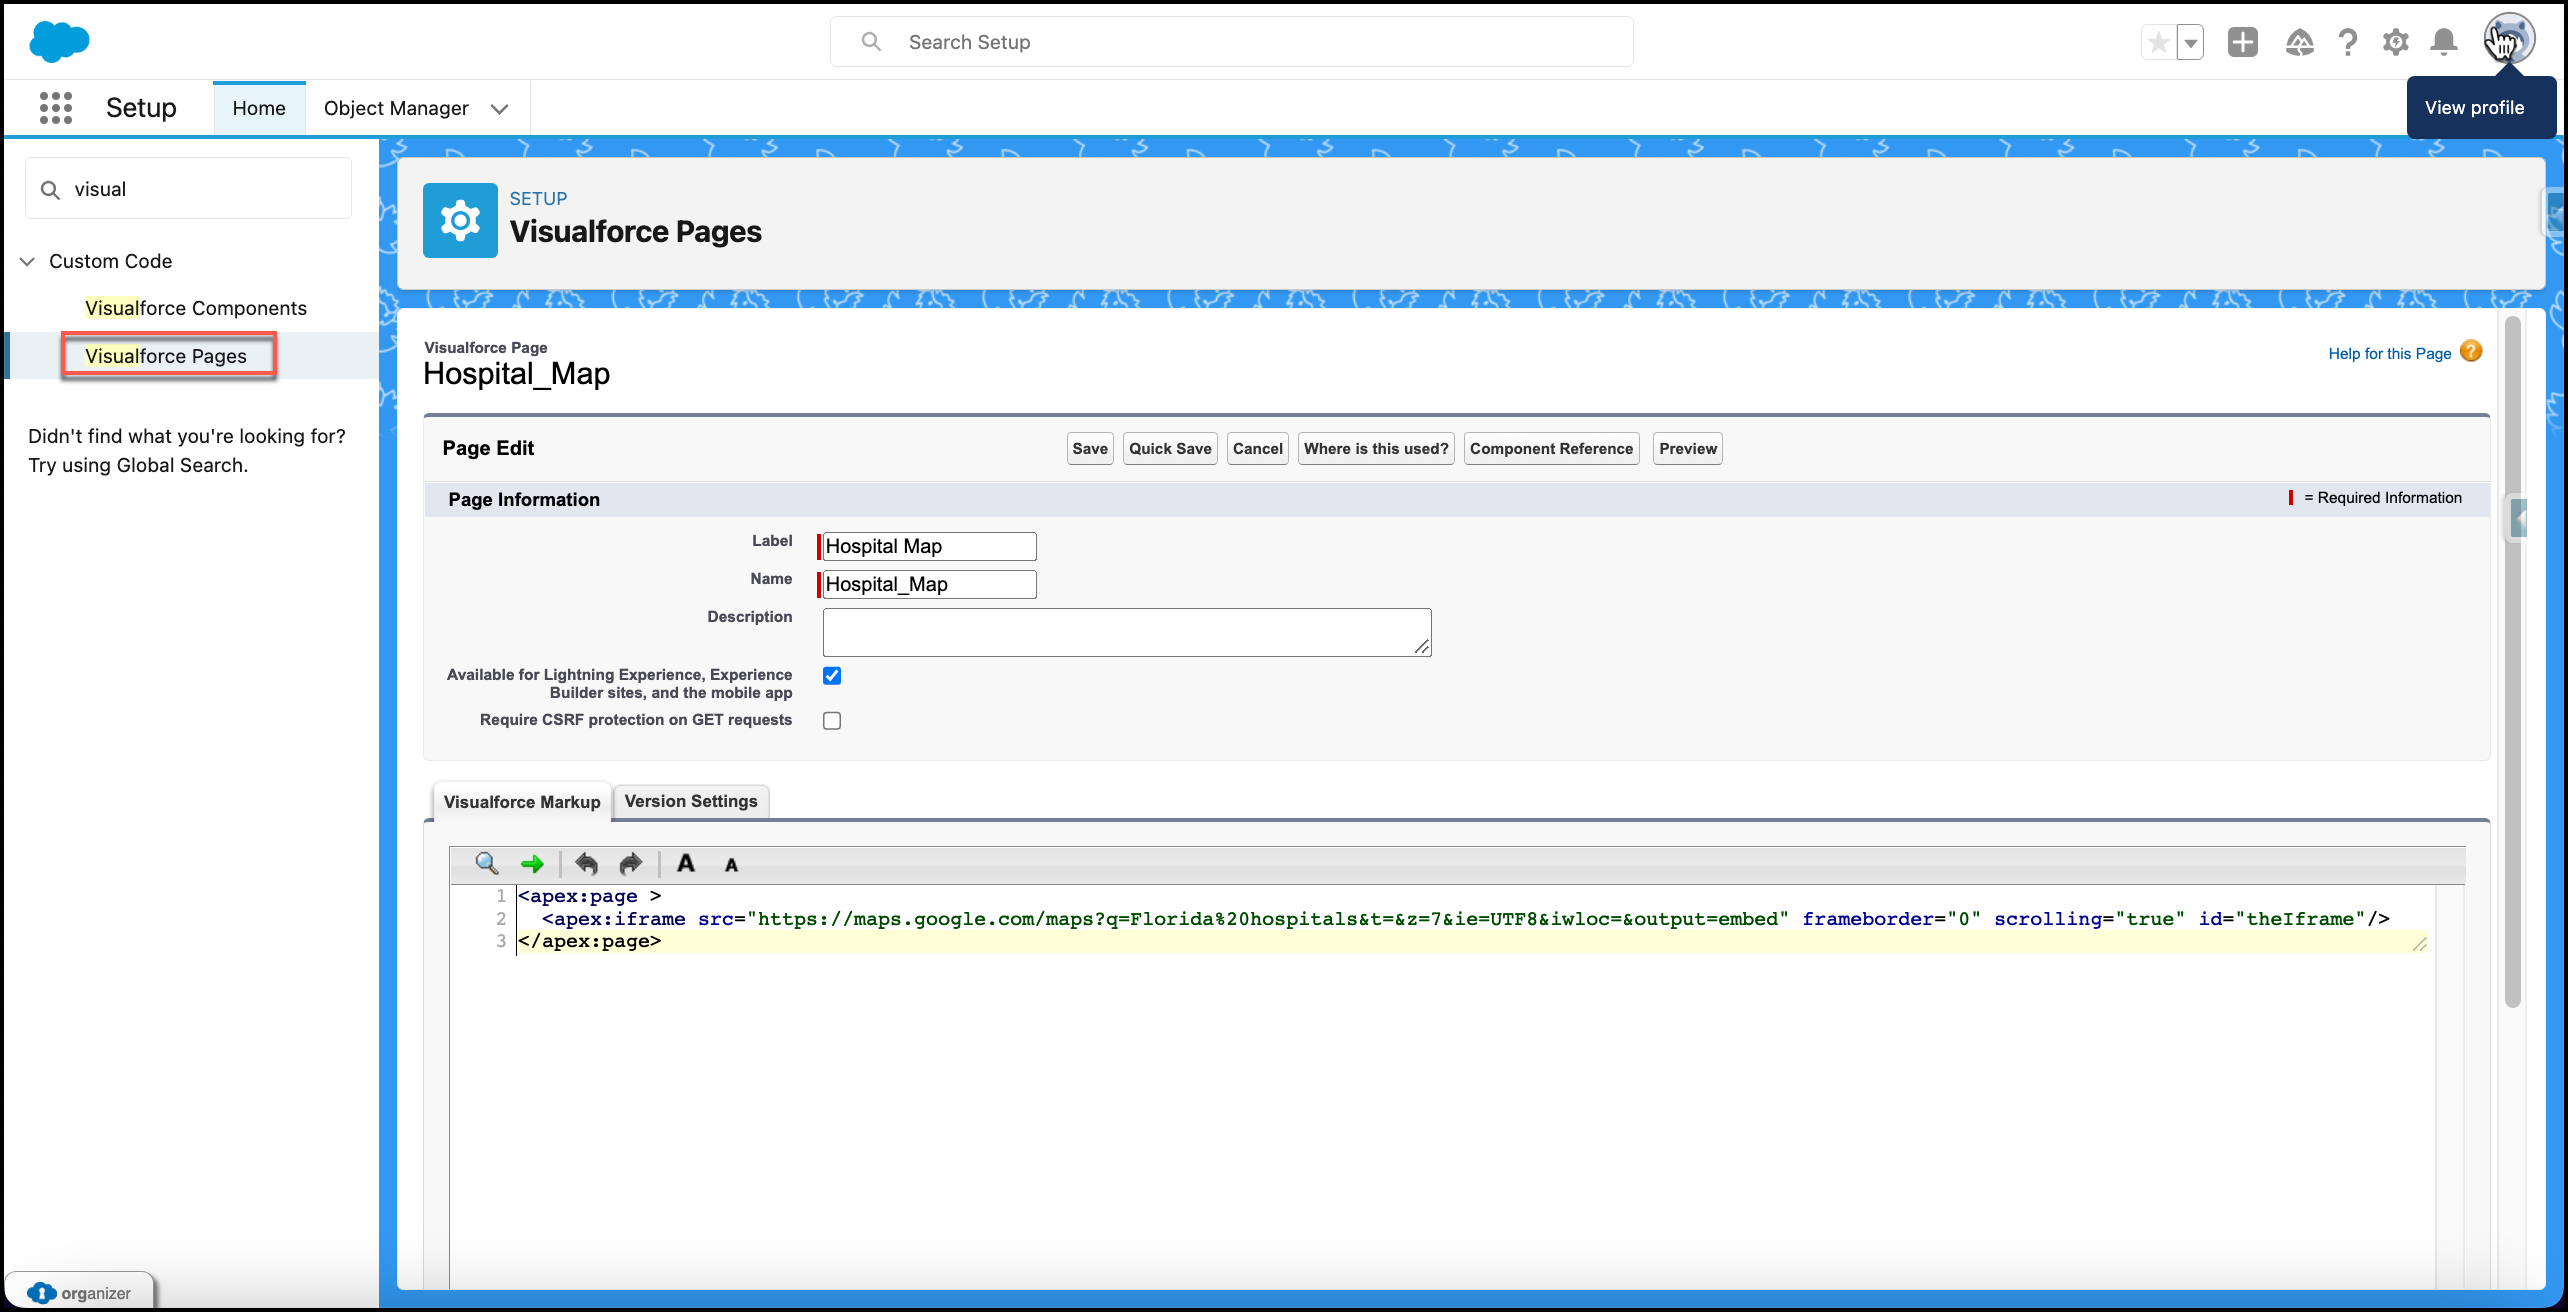Click the Visualforce Pages gear header icon
Viewport: 2568px width, 1312px height.
click(x=460, y=220)
